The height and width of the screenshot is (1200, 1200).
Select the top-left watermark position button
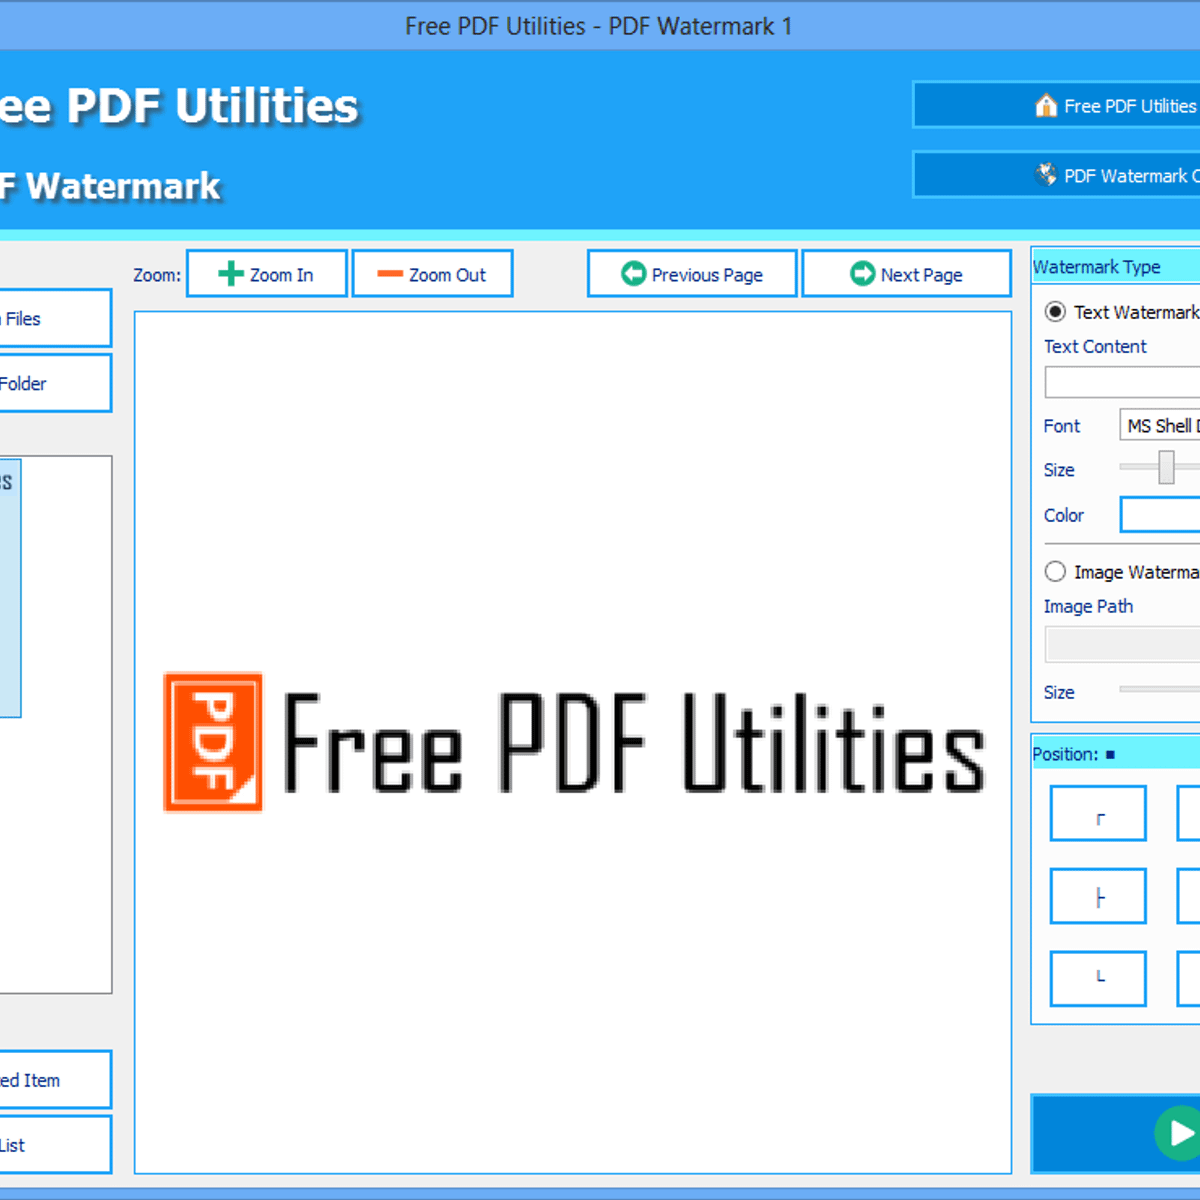[1097, 813]
